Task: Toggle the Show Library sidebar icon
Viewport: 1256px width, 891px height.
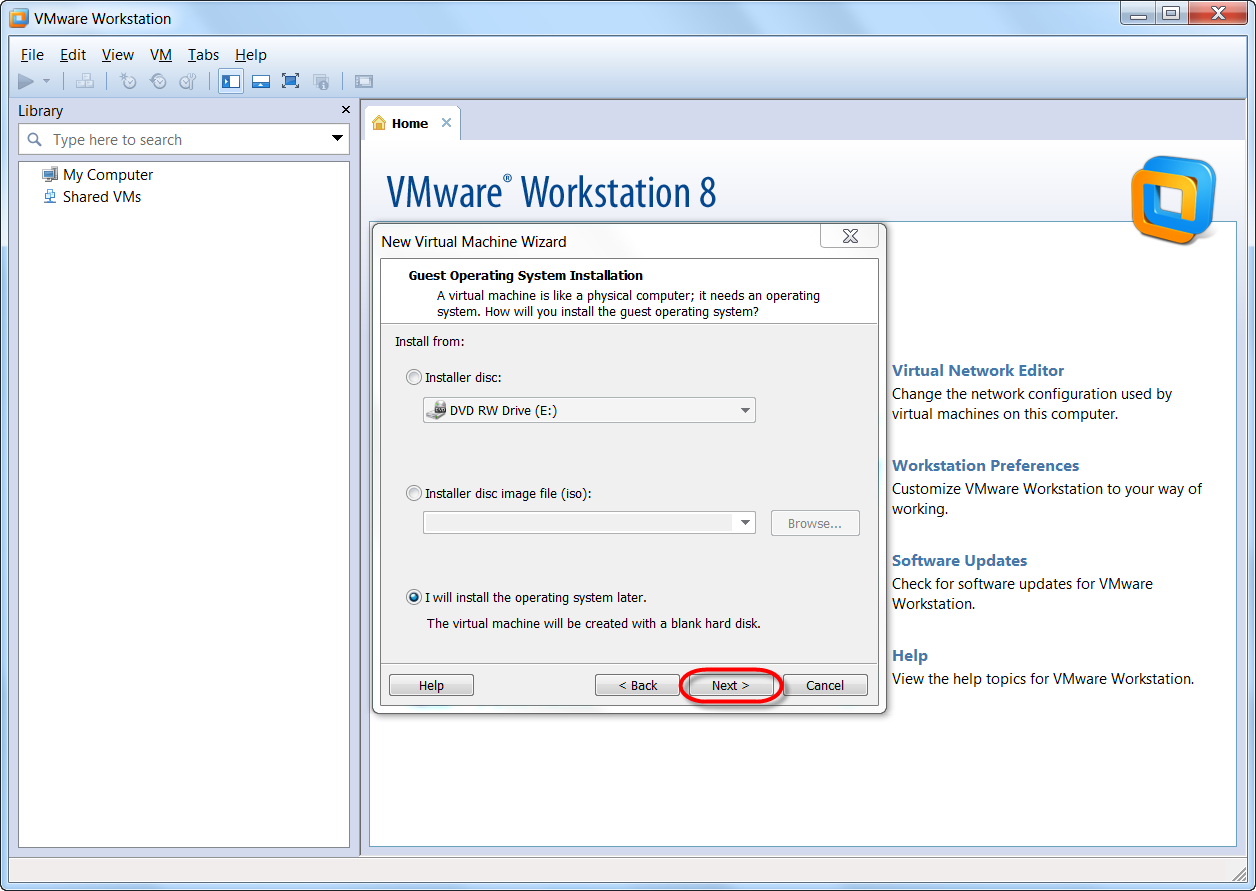Action: pyautogui.click(x=231, y=82)
